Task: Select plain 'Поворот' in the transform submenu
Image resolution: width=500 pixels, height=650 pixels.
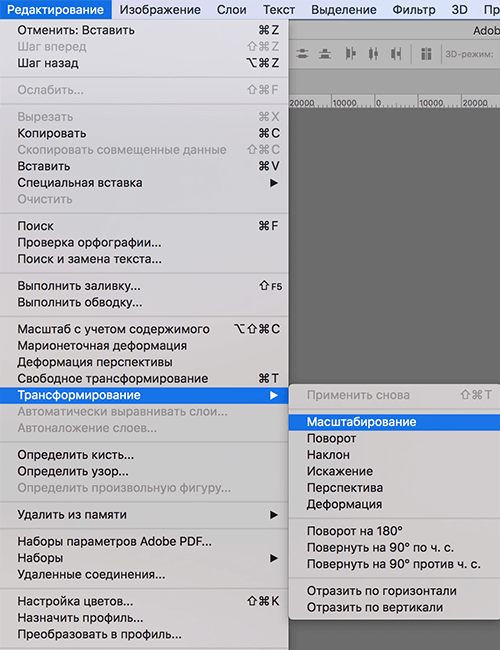Action: pyautogui.click(x=394, y=438)
